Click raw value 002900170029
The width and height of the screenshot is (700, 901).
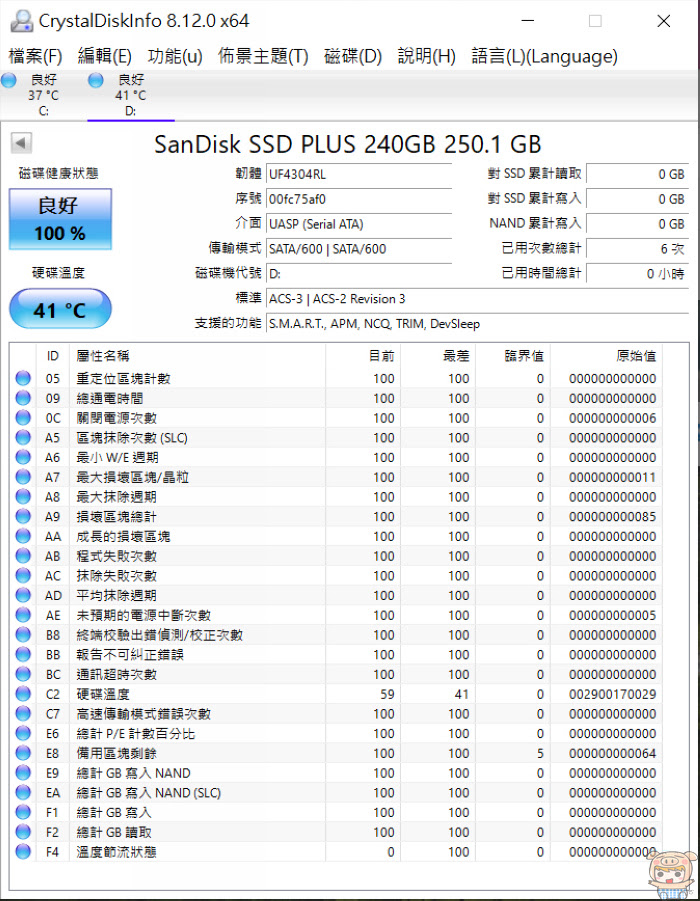613,694
